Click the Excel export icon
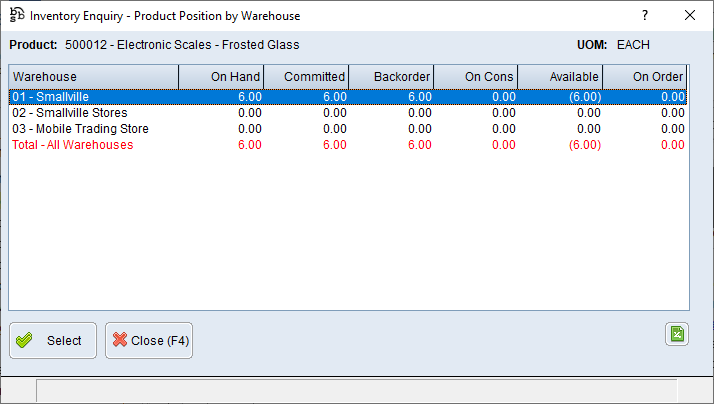This screenshot has height=404, width=714. pyautogui.click(x=676, y=335)
